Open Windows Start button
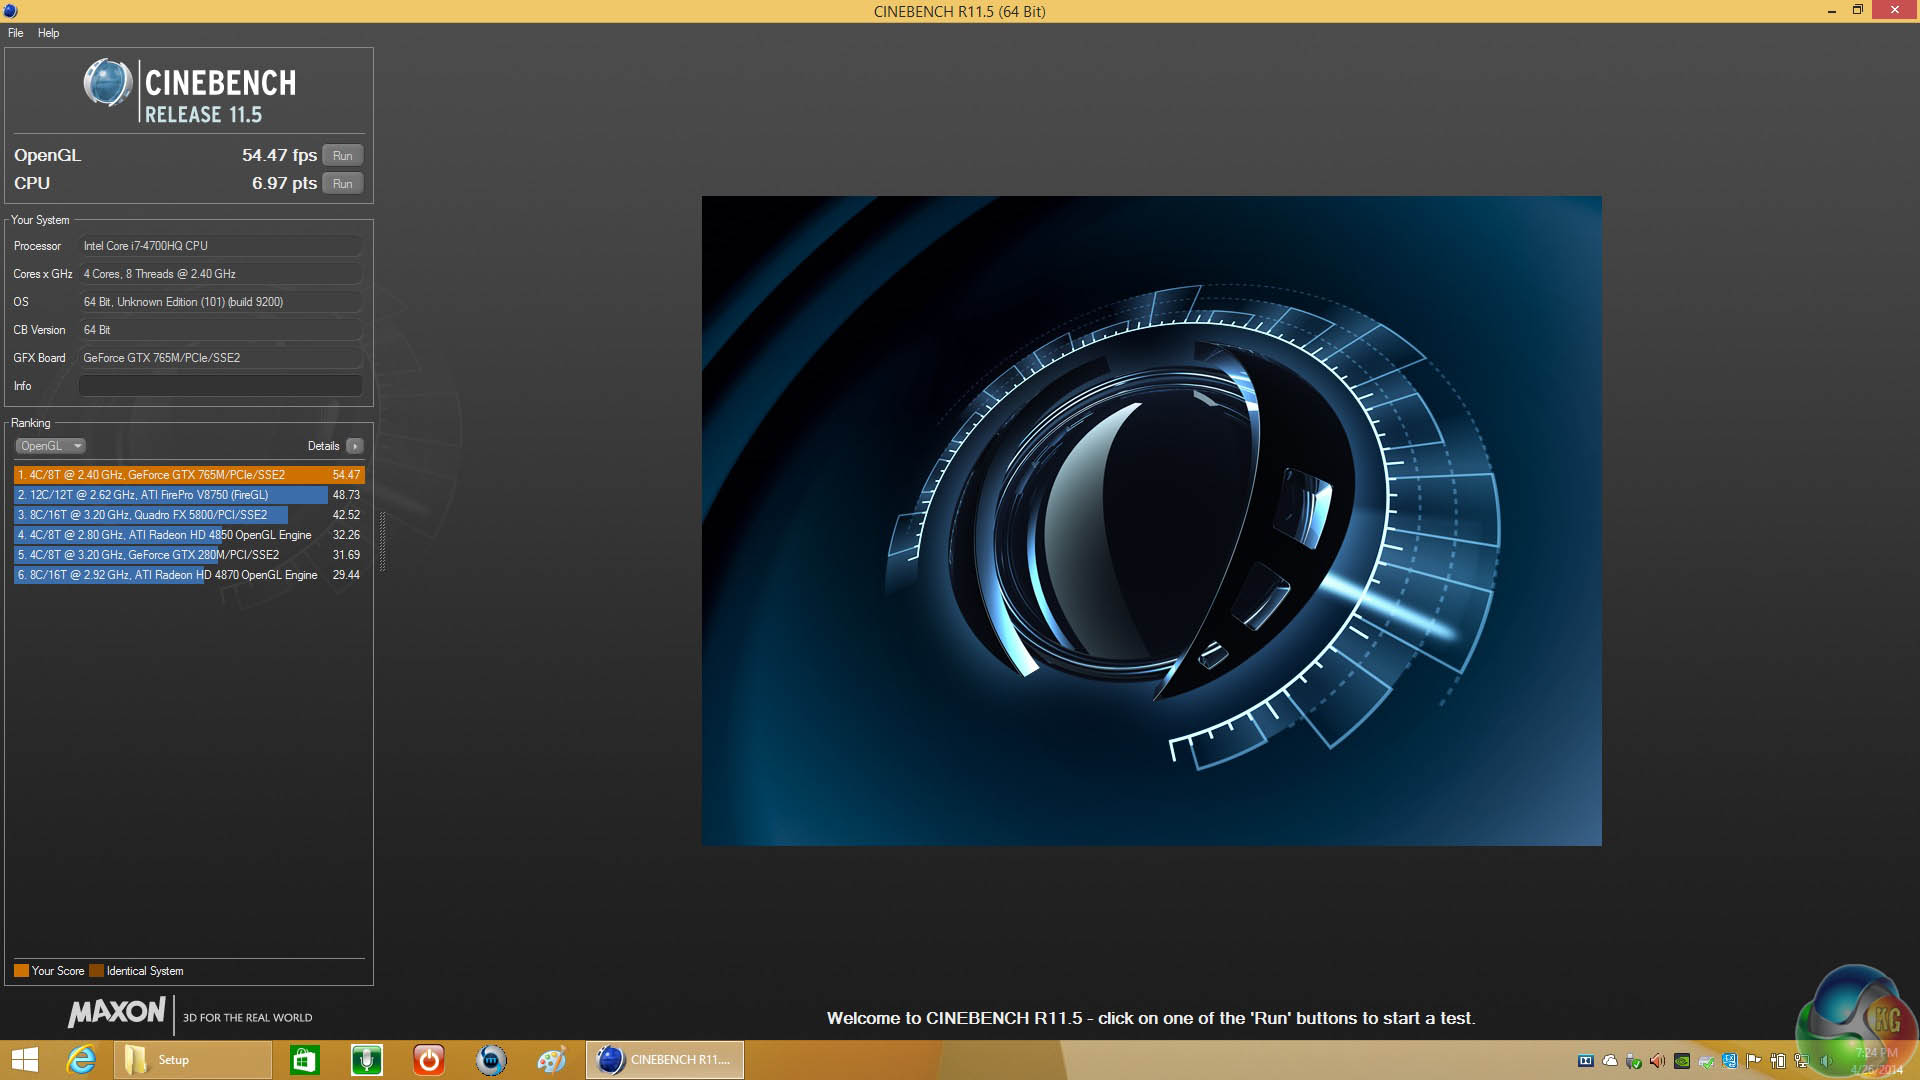Screen dimensions: 1920x1080 [24, 1060]
